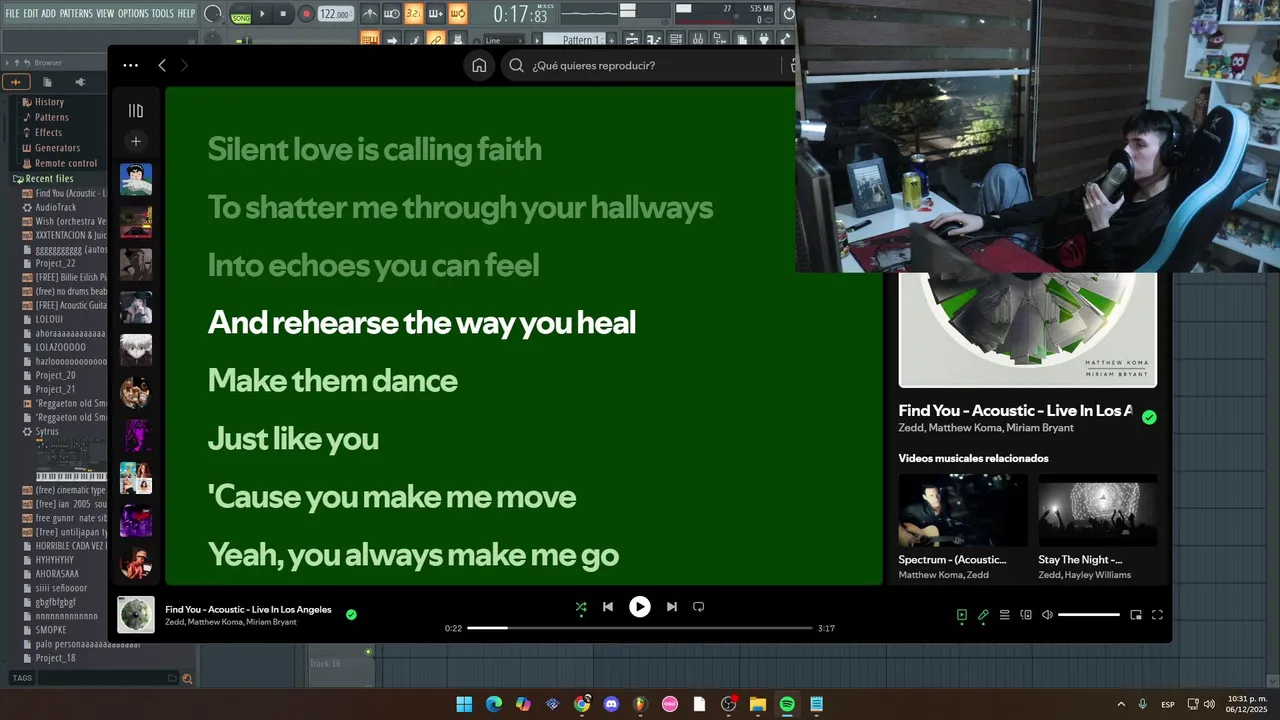The image size is (1280, 720).
Task: Toggle repeat in the Spotify player
Action: coord(699,607)
